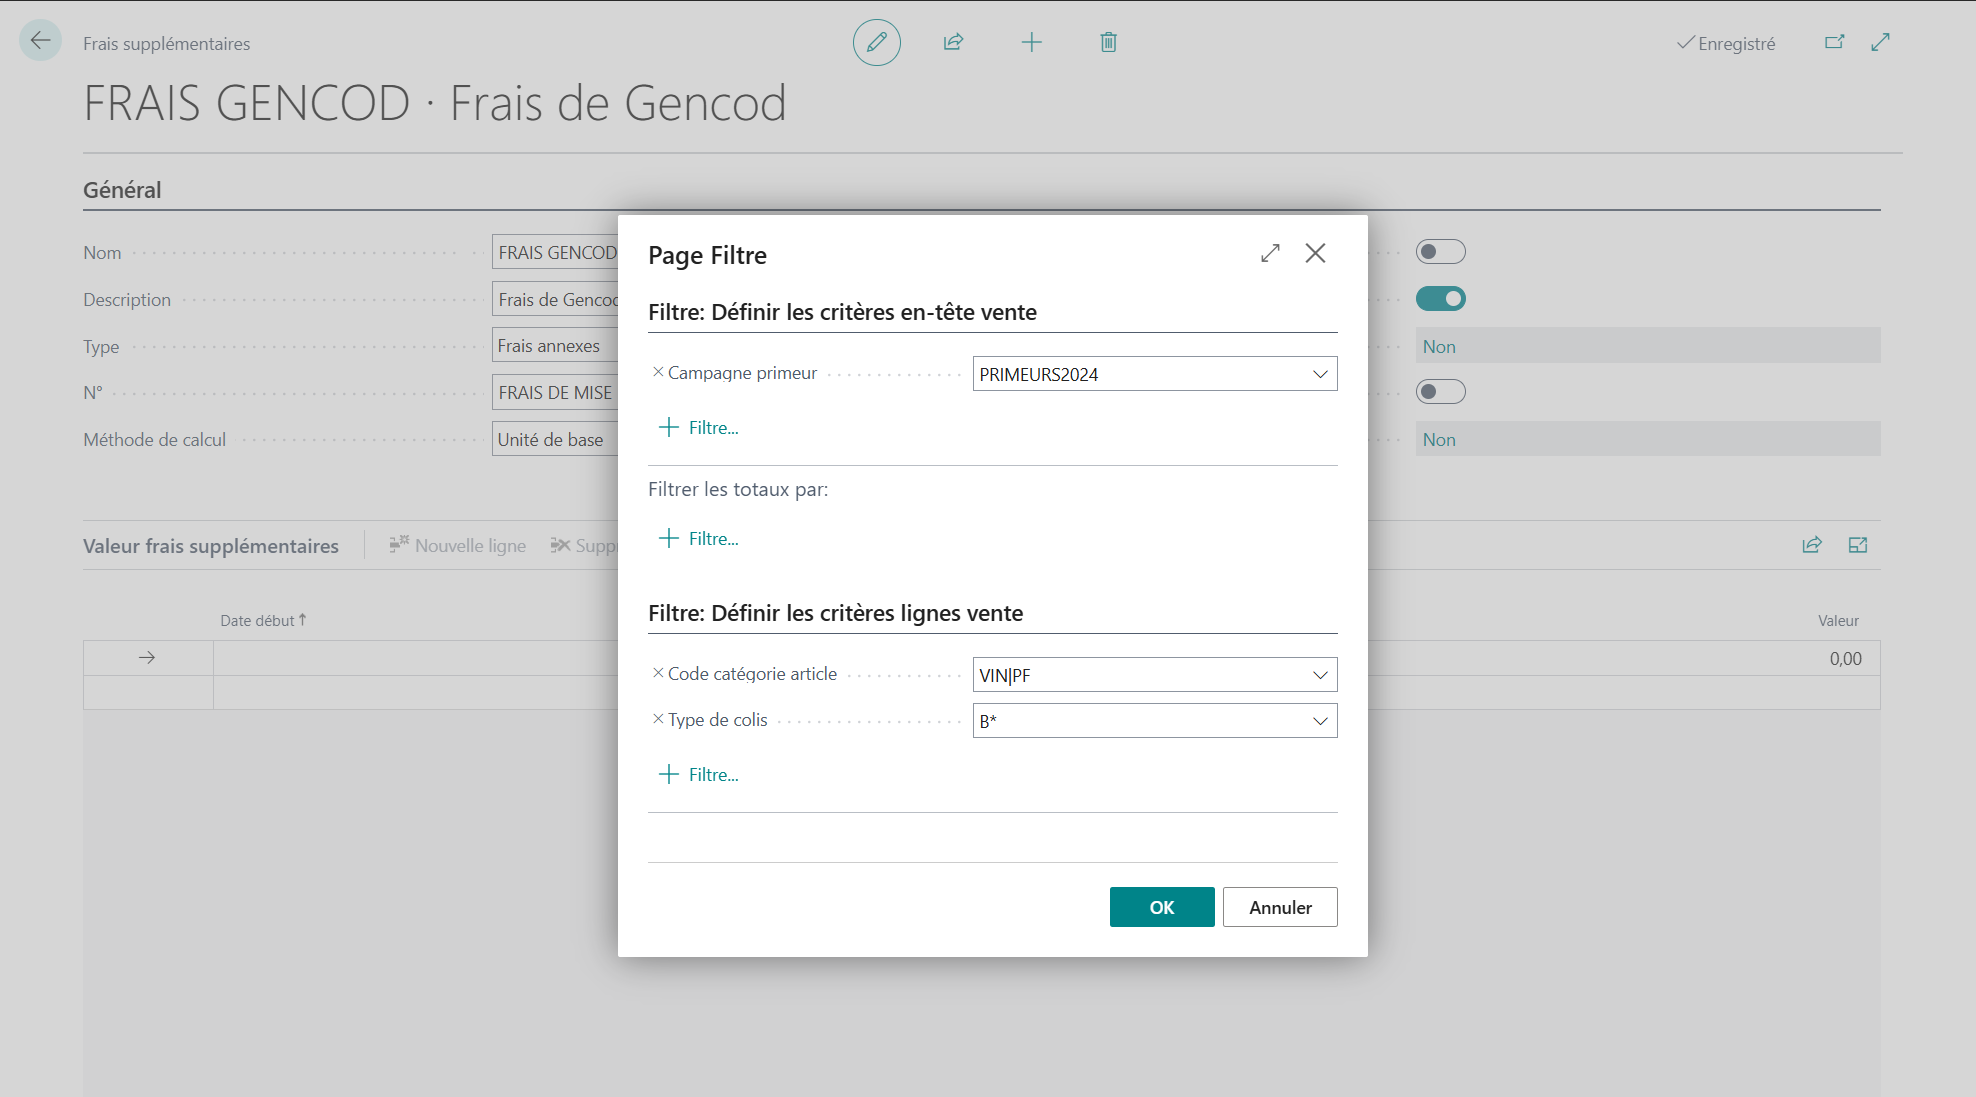Open Campagne primeur dropdown arrow
The width and height of the screenshot is (1976, 1097).
click(x=1320, y=374)
